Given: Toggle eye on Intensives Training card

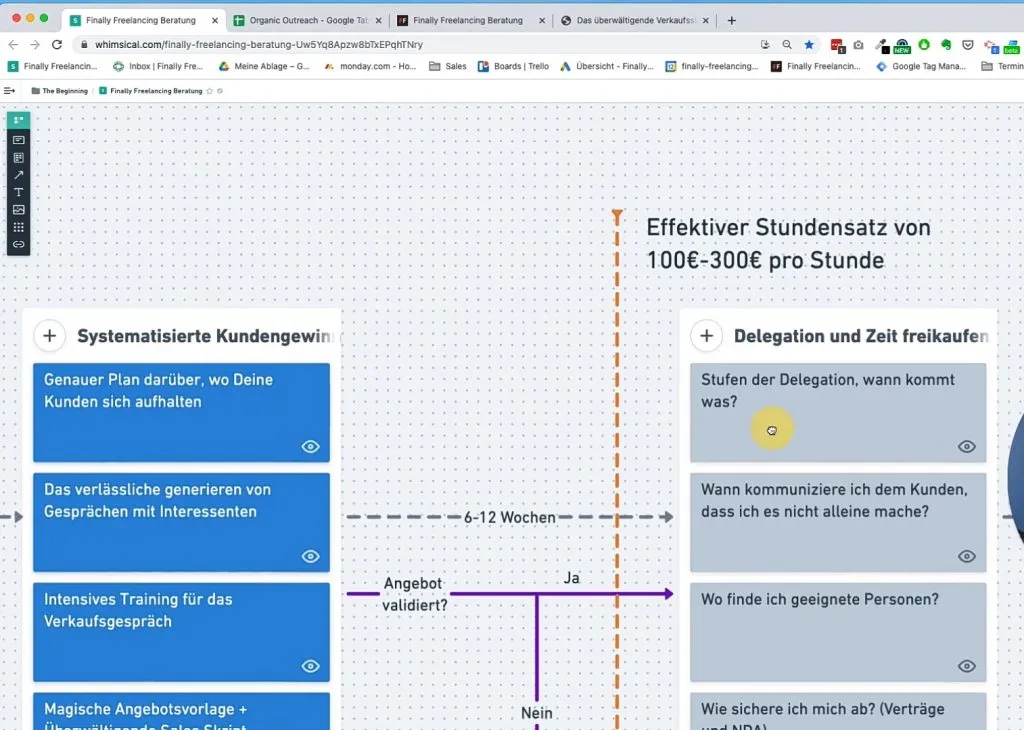Looking at the screenshot, I should point(310,666).
